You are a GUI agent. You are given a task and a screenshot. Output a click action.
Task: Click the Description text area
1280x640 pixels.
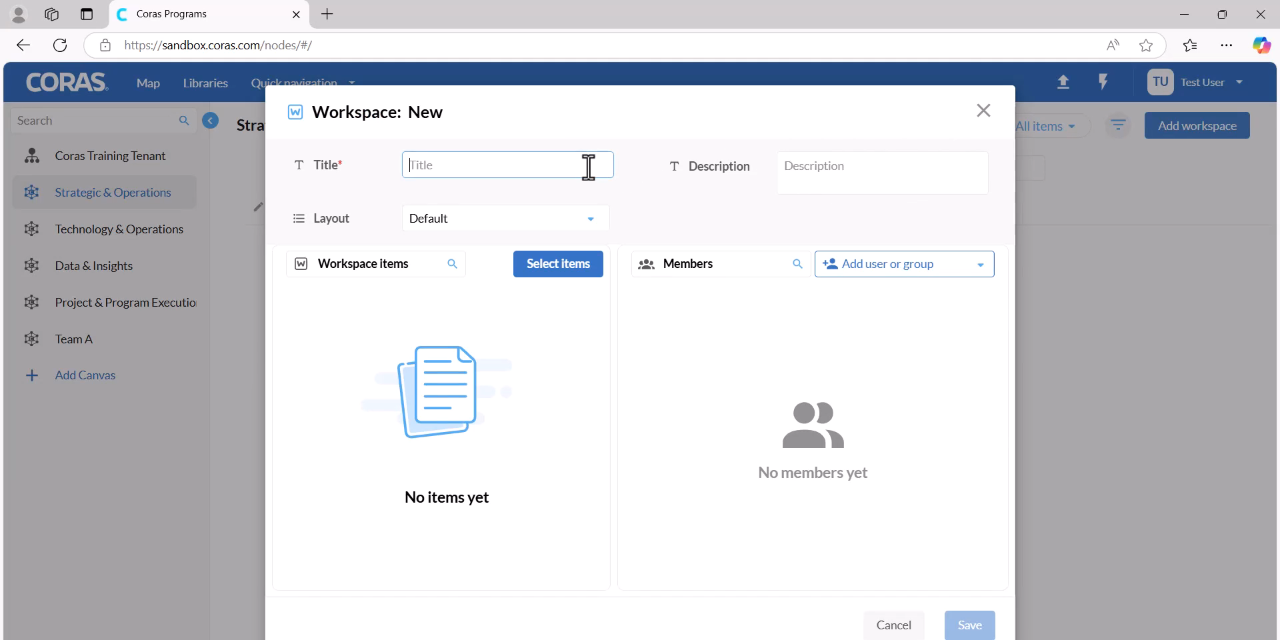(882, 172)
